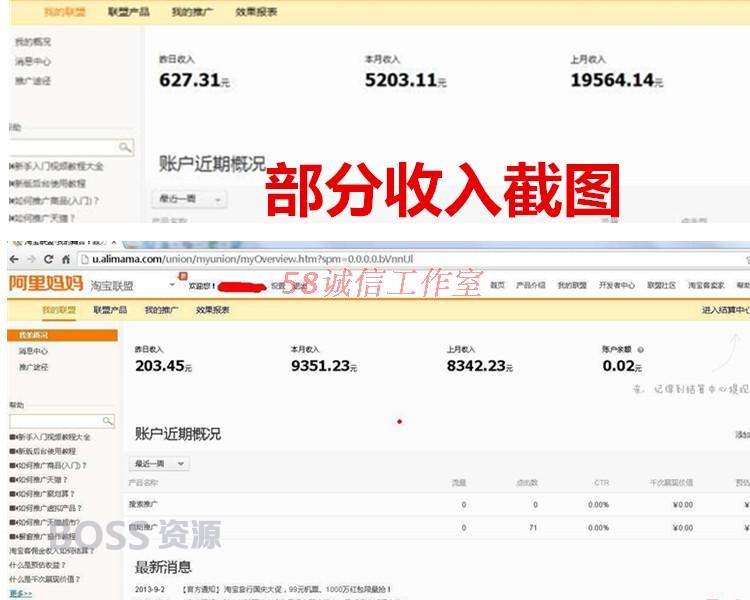The image size is (750, 600).
Task: Open 首页 in the top navigation
Action: click(497, 285)
